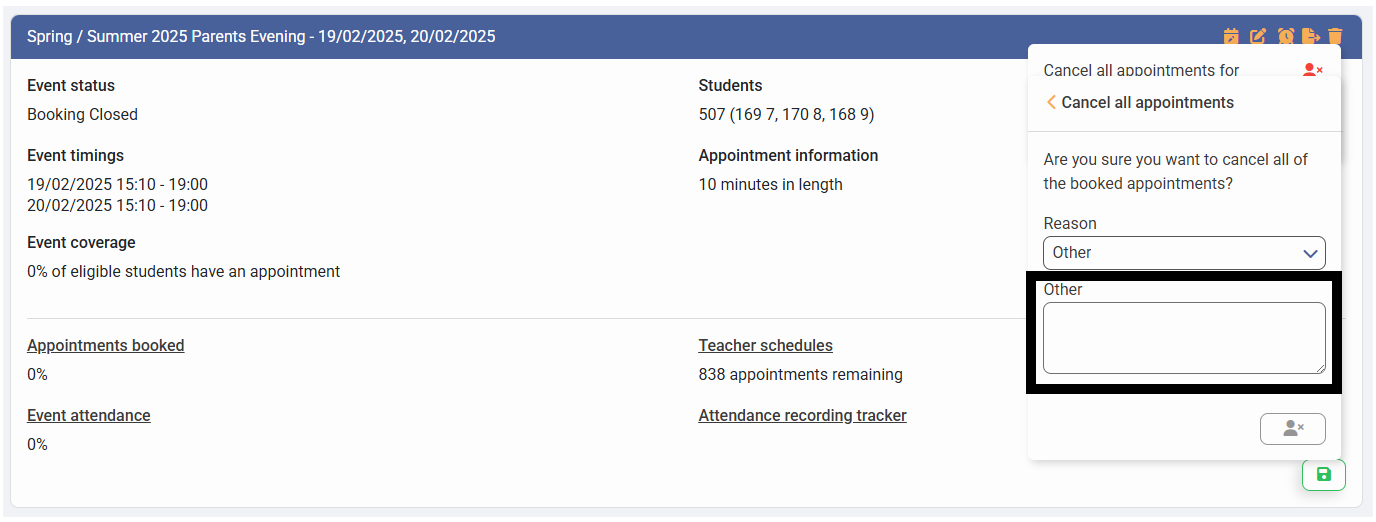Open the Reason dropdown
1376x522 pixels.
(x=1184, y=253)
